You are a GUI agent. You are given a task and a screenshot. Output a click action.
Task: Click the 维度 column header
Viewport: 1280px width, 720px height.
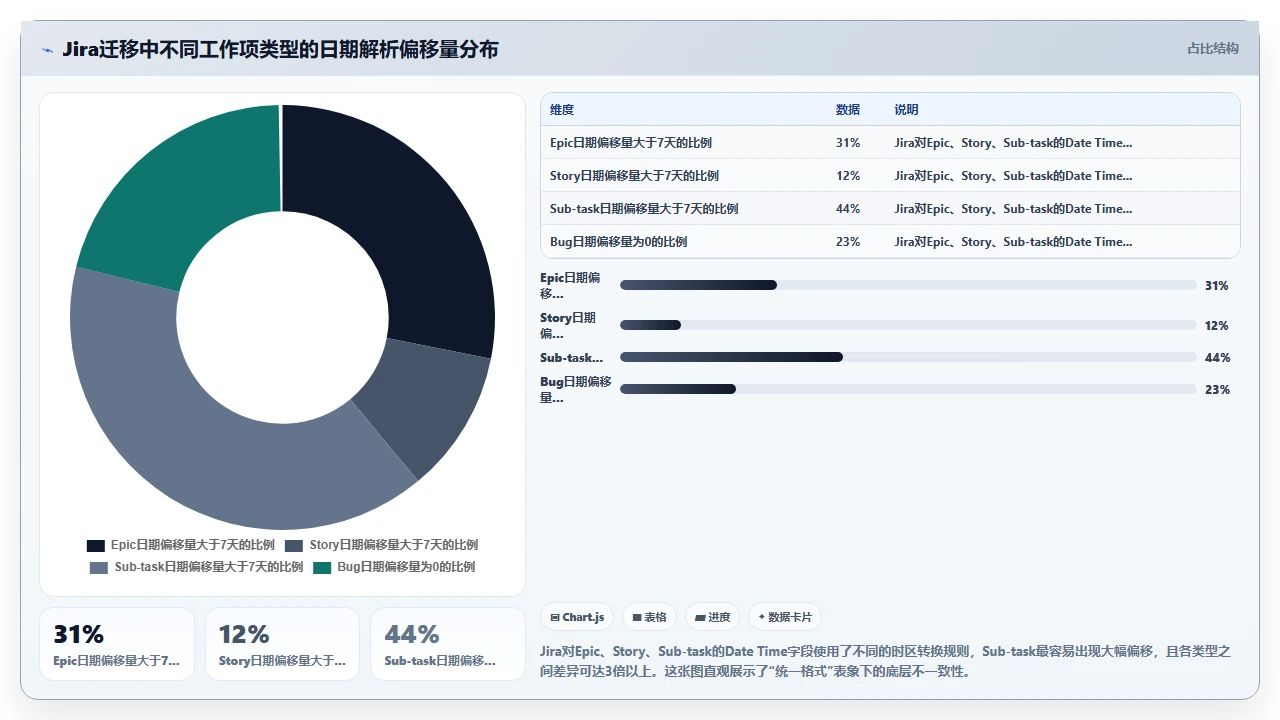pyautogui.click(x=562, y=110)
